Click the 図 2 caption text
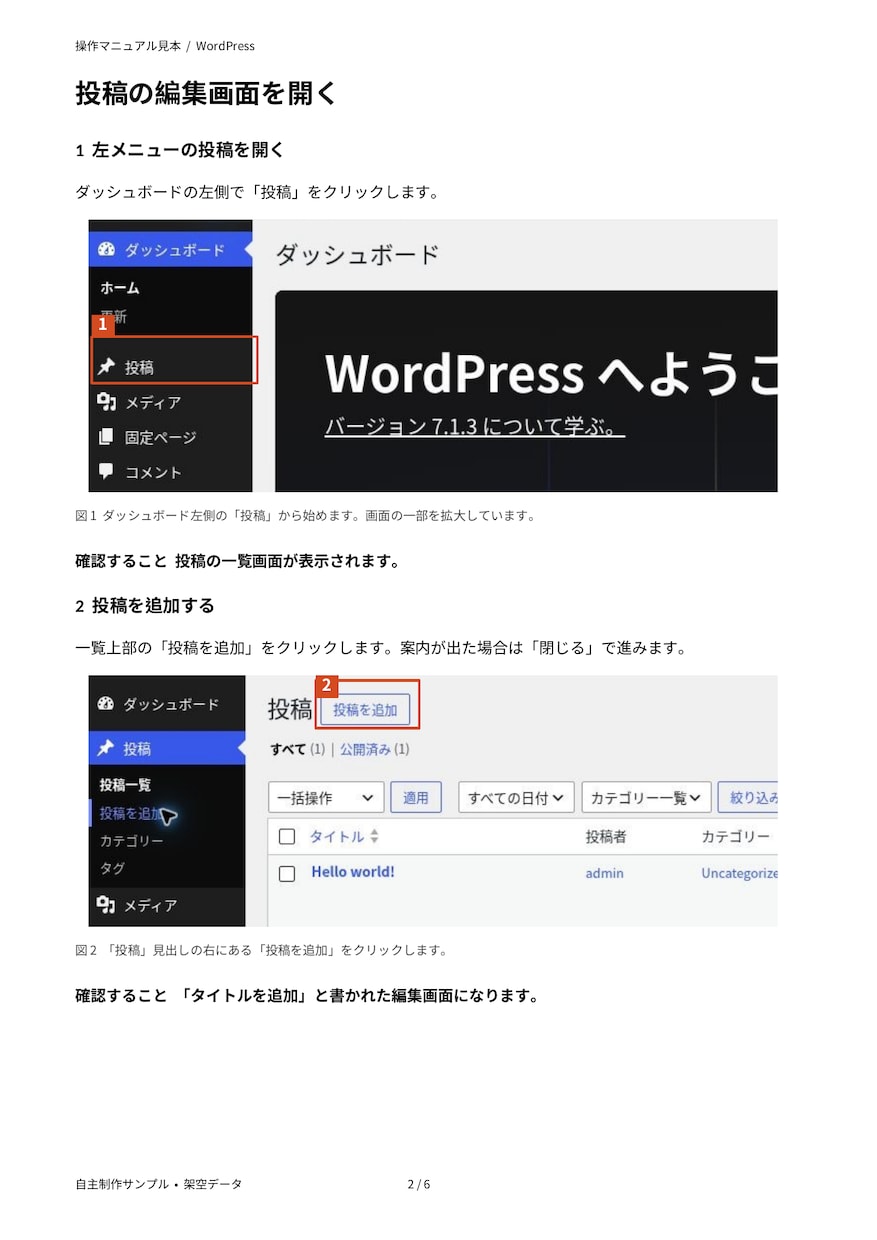Image resolution: width=877 pixels, height=1240 pixels. pyautogui.click(x=261, y=950)
